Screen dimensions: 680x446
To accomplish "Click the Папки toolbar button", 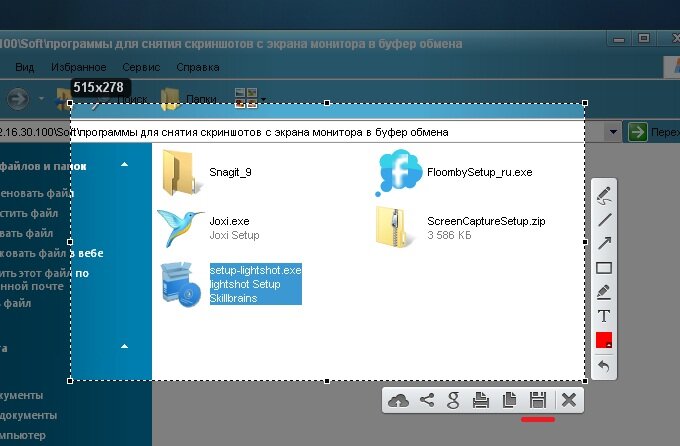I will pyautogui.click(x=189, y=99).
